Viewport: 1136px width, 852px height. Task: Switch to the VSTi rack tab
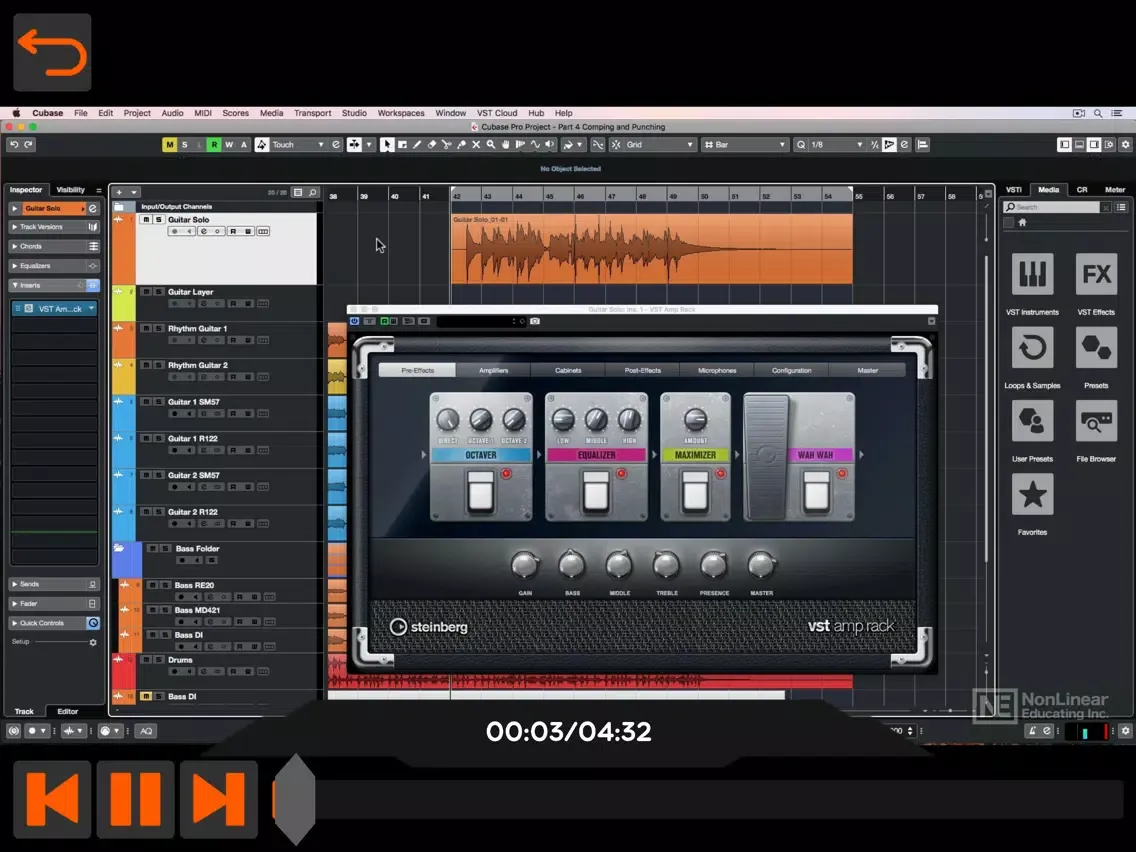coord(1014,190)
